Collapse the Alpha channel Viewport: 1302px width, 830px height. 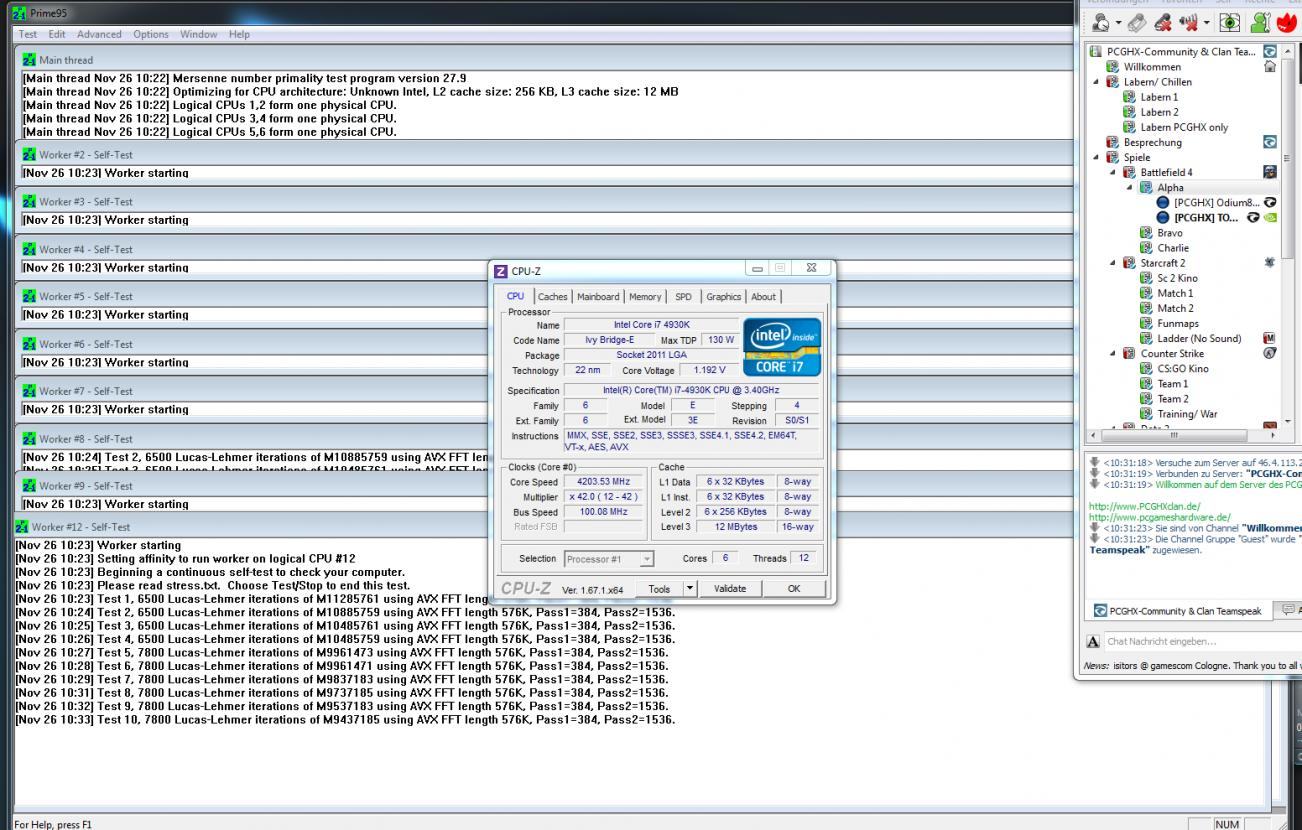[1130, 187]
